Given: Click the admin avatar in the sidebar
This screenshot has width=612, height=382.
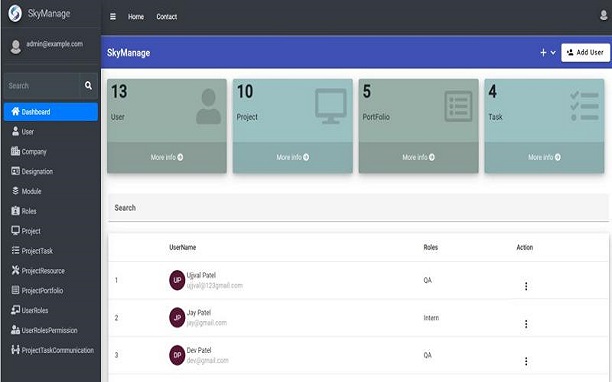Looking at the screenshot, I should coord(16,47).
